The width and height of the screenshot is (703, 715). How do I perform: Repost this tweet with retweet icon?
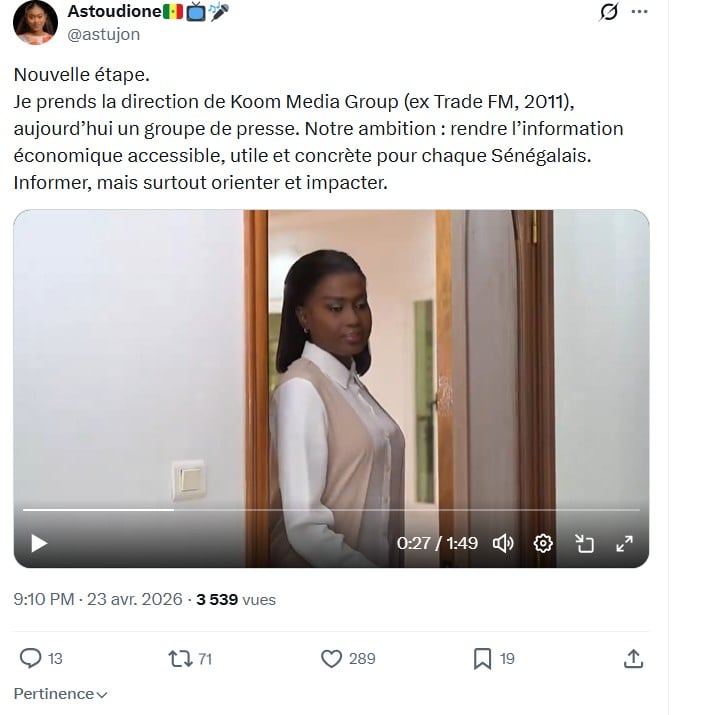(x=180, y=658)
